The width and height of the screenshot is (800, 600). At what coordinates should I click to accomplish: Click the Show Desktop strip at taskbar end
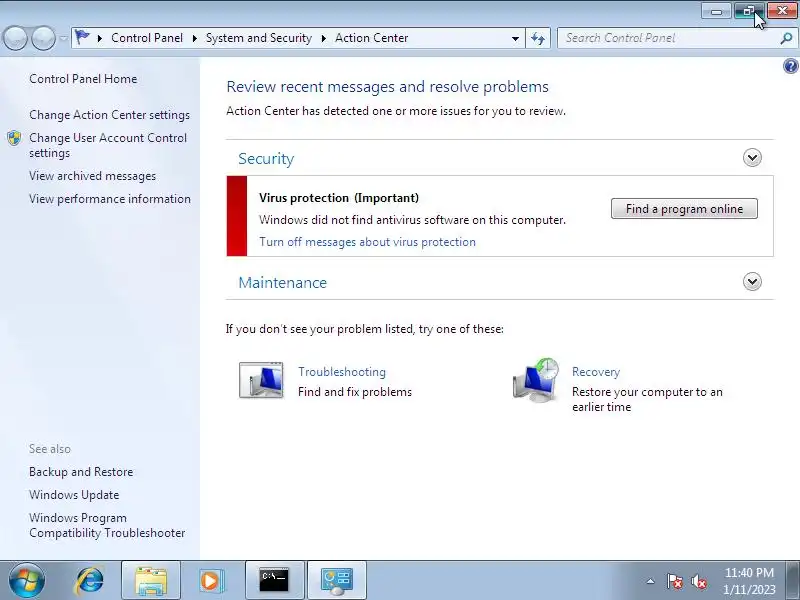tap(794, 581)
